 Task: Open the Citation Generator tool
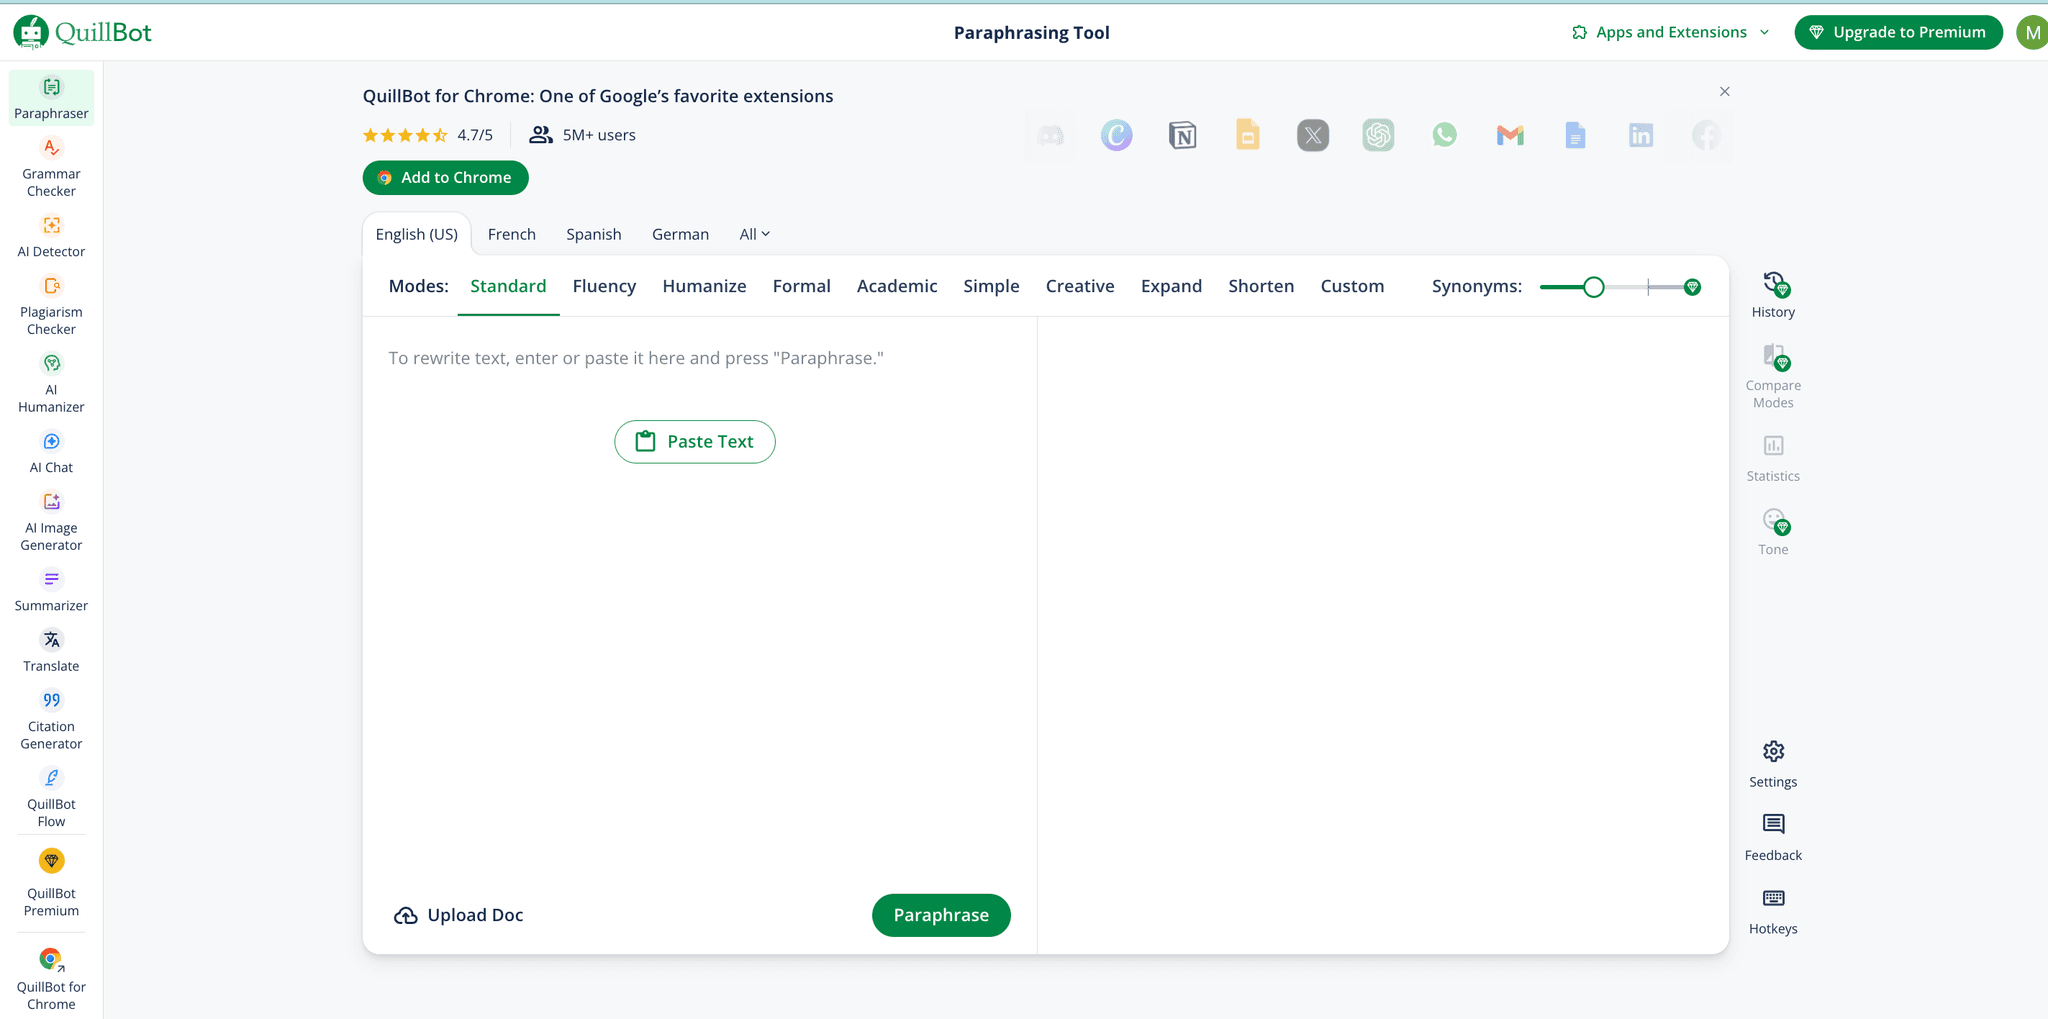51,720
